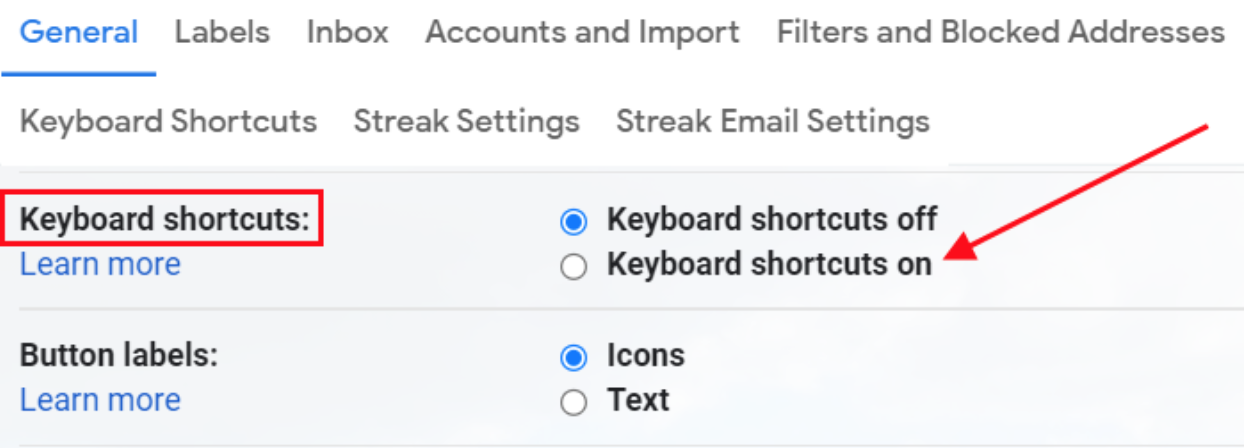Select the Keyboard shortcuts off radio circle

tap(574, 222)
